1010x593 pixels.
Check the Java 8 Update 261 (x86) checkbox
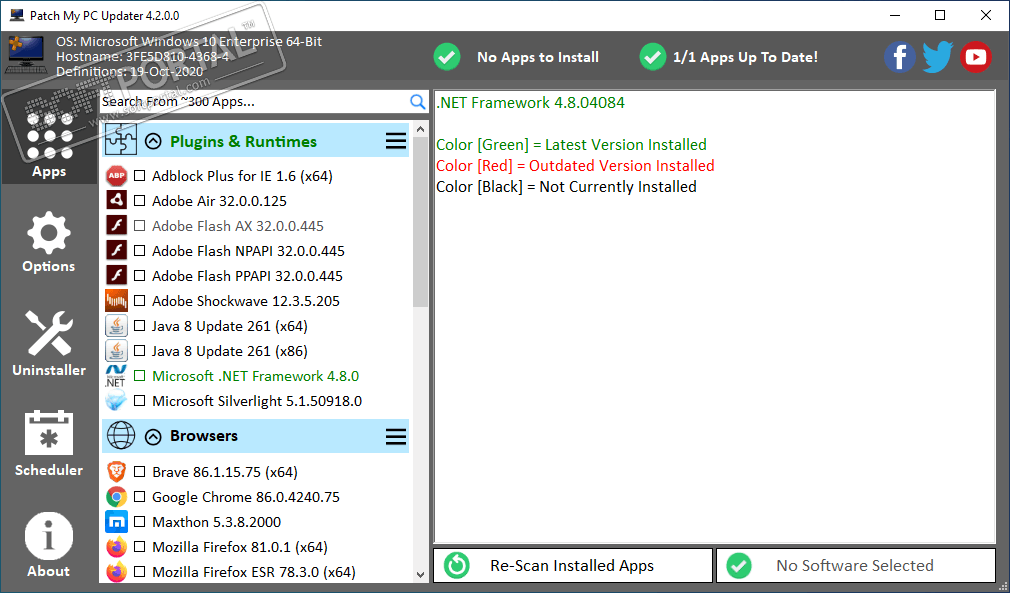pos(139,352)
